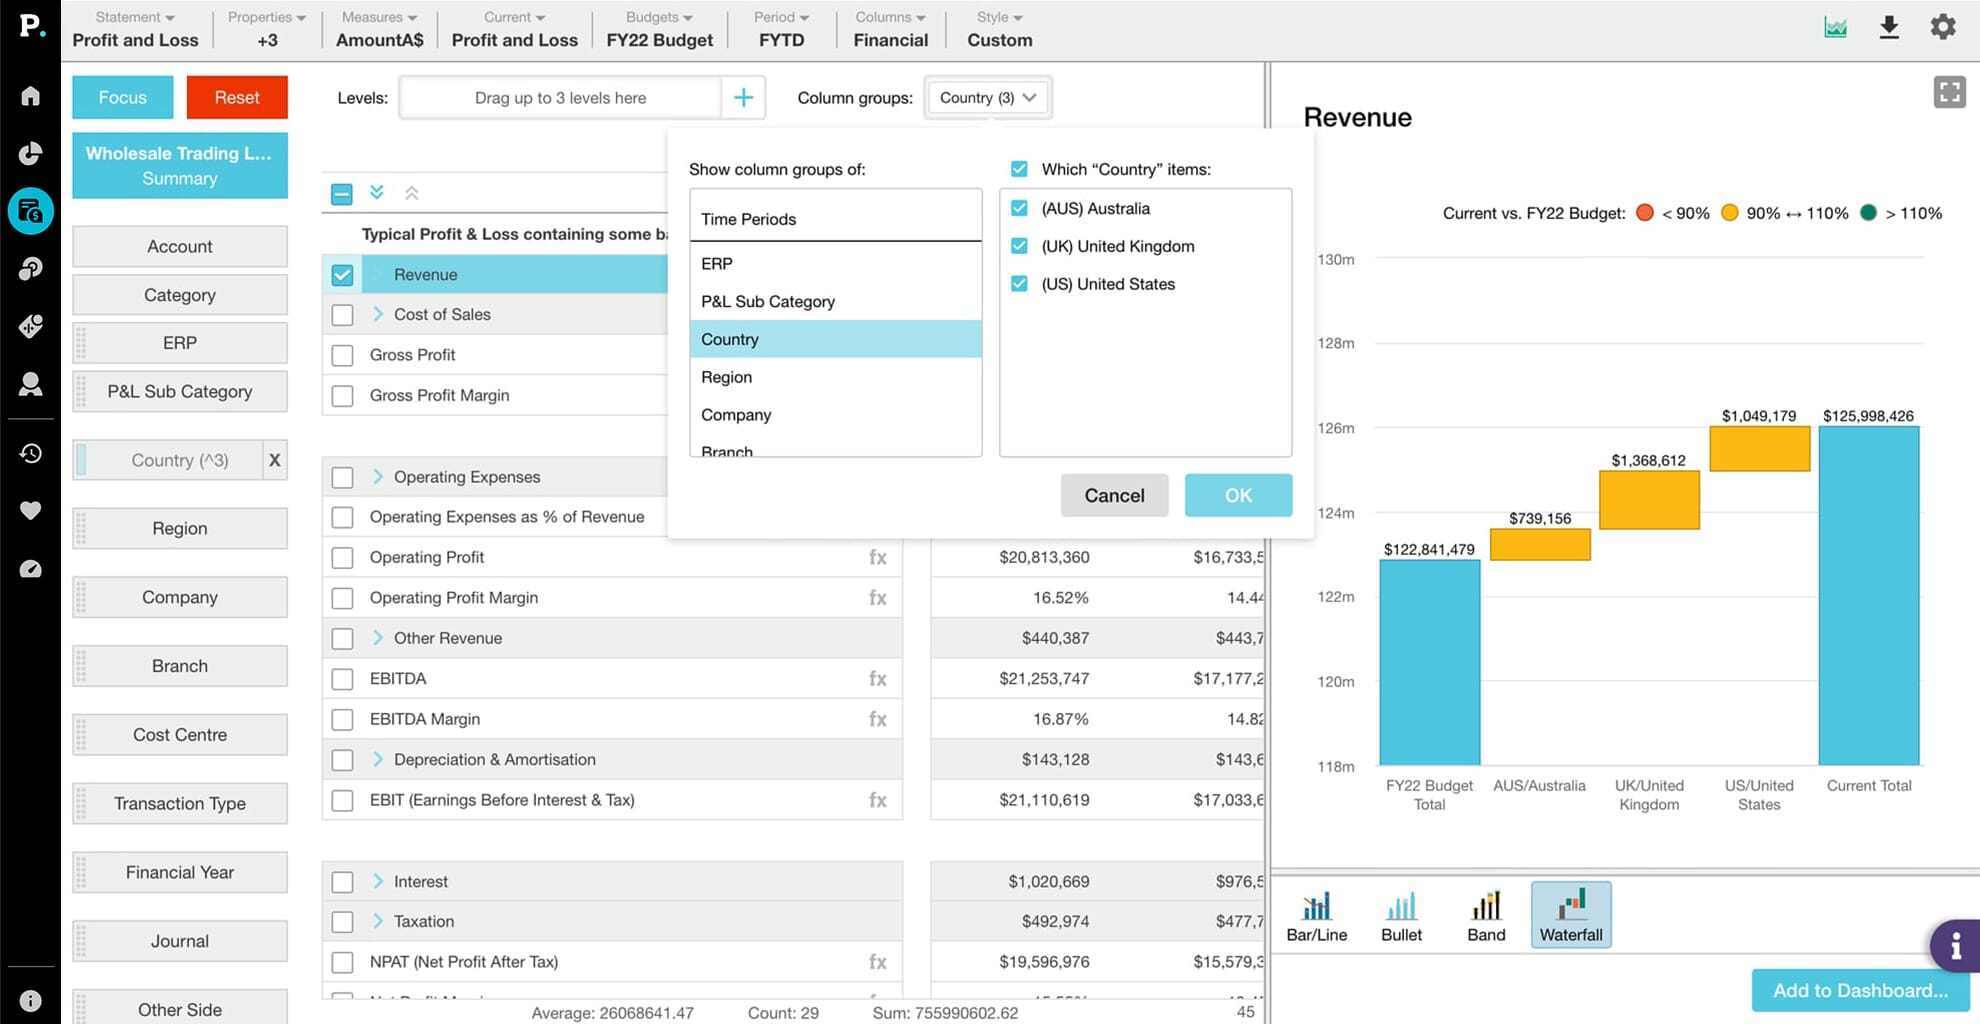
Task: Select Region in column groups list
Action: pyautogui.click(x=727, y=377)
